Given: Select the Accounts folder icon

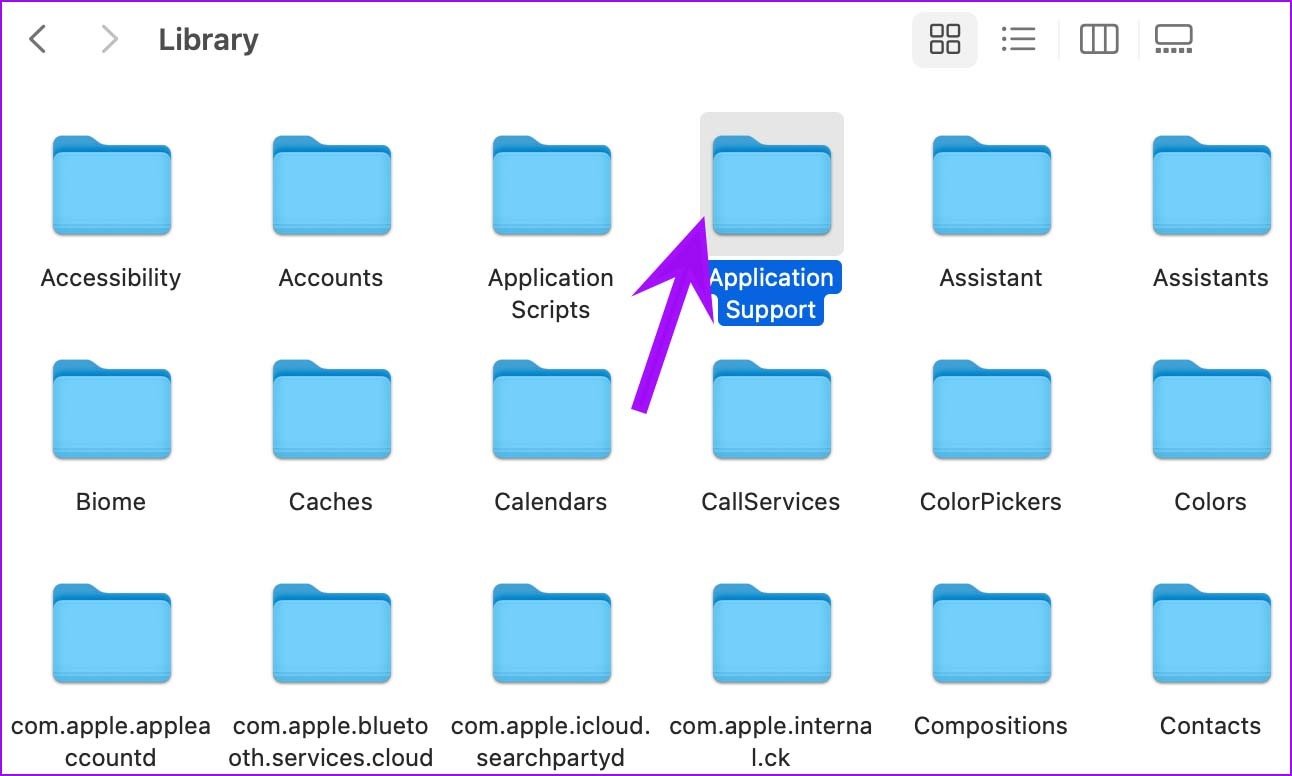Looking at the screenshot, I should 331,185.
